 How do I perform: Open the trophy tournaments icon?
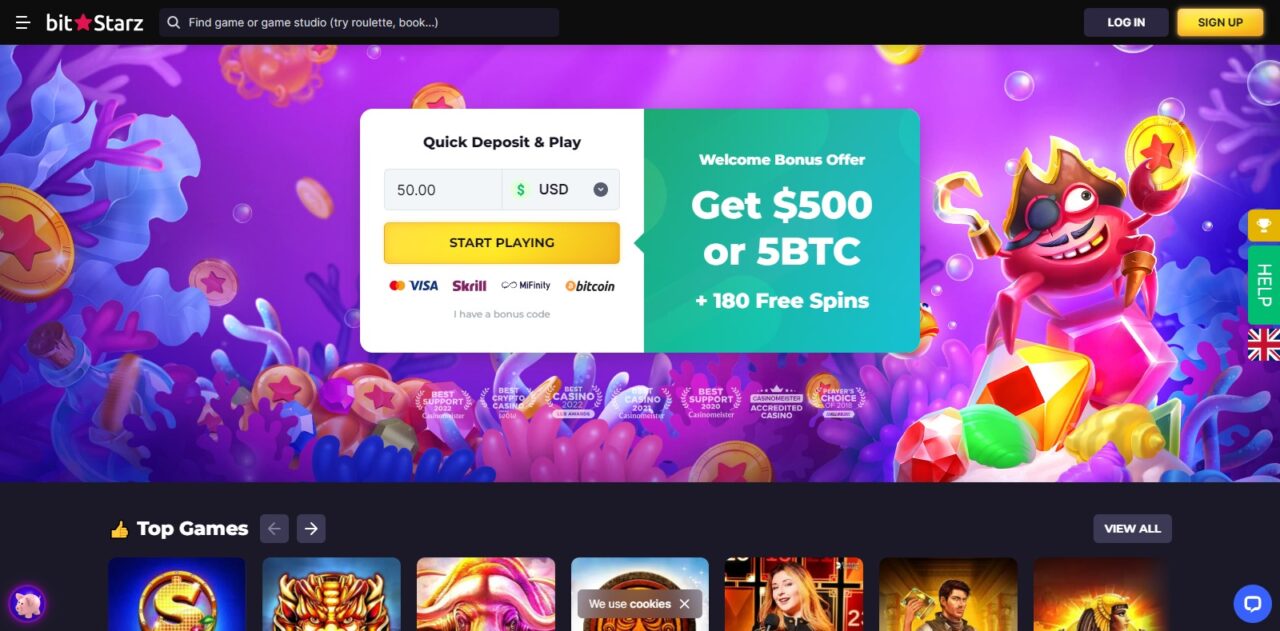(1264, 225)
